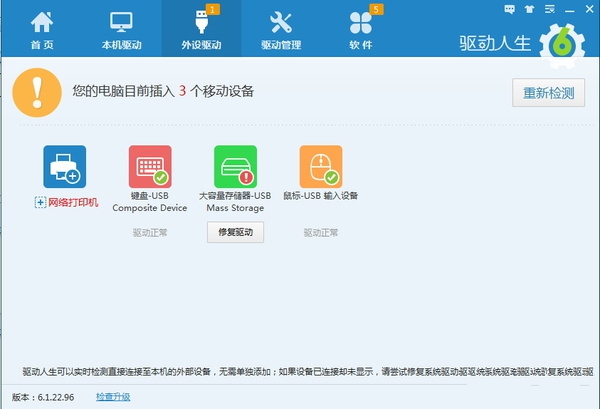This screenshot has height=409, width=600.
Task: Click the blue network printer icon
Action: (x=65, y=166)
